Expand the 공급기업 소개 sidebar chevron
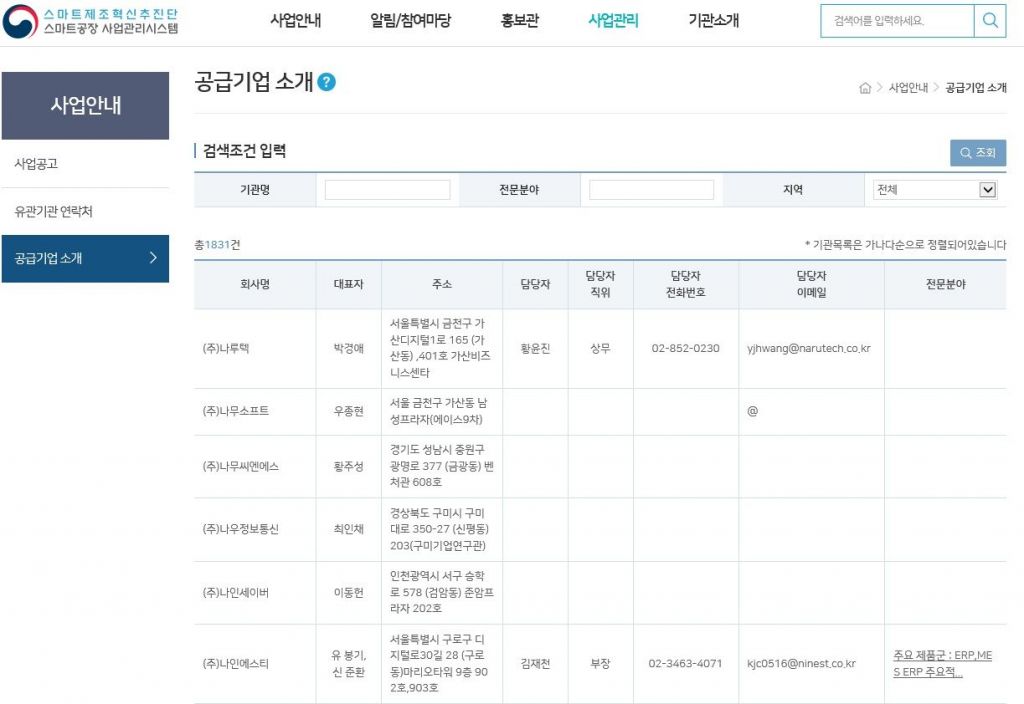This screenshot has height=704, width=1024. (153, 258)
